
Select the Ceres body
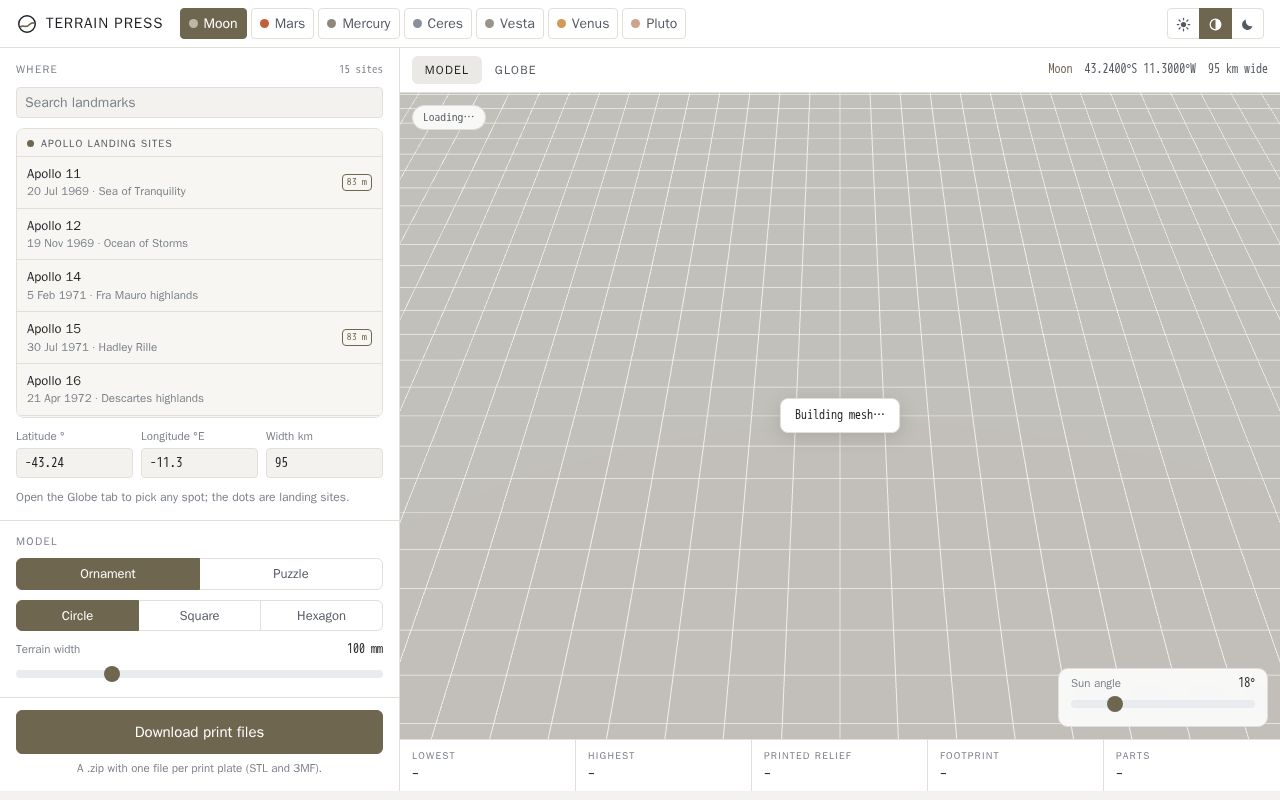coord(438,24)
